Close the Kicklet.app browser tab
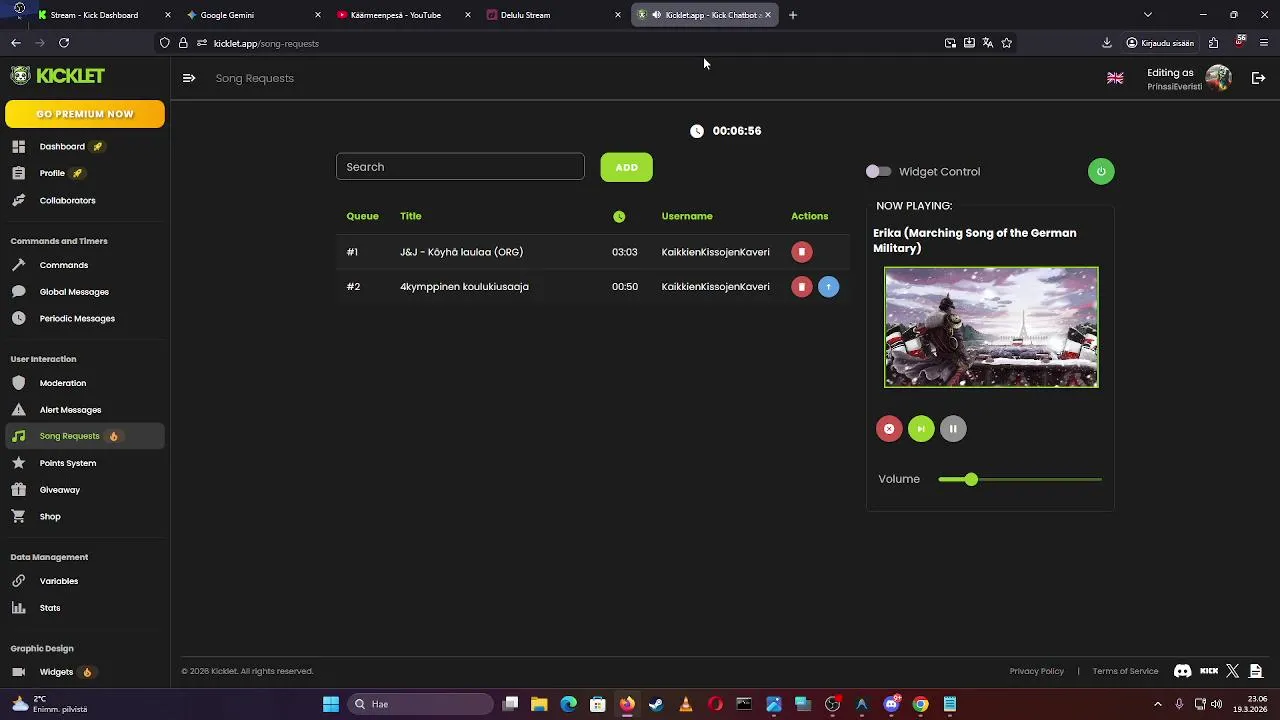 point(768,15)
